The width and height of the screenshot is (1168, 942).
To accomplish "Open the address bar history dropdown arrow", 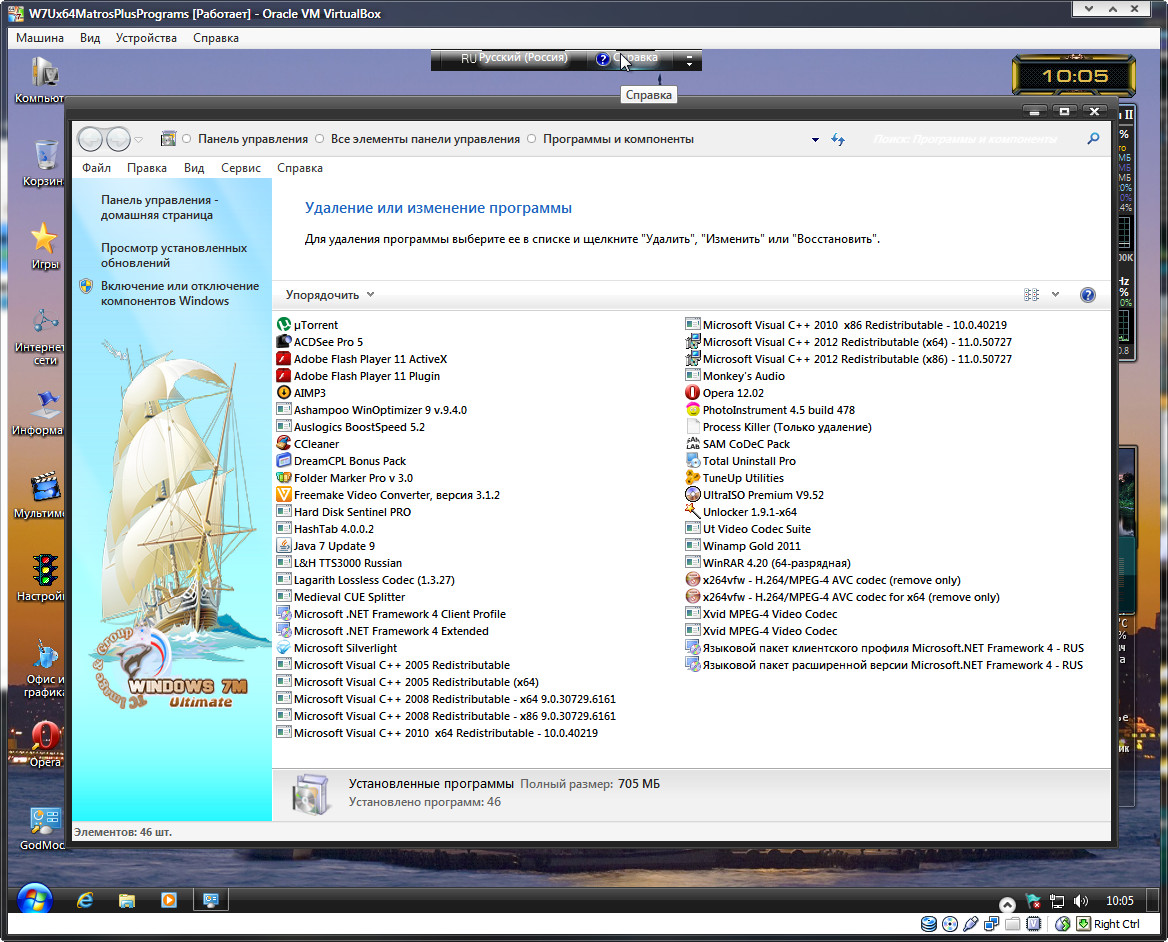I will pos(815,139).
